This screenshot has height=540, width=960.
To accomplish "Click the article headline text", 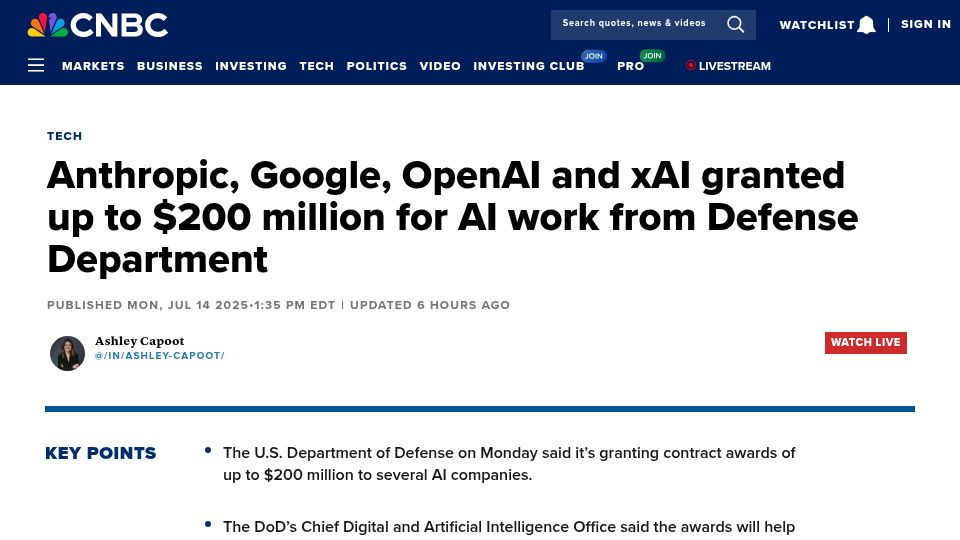I will pos(452,217).
